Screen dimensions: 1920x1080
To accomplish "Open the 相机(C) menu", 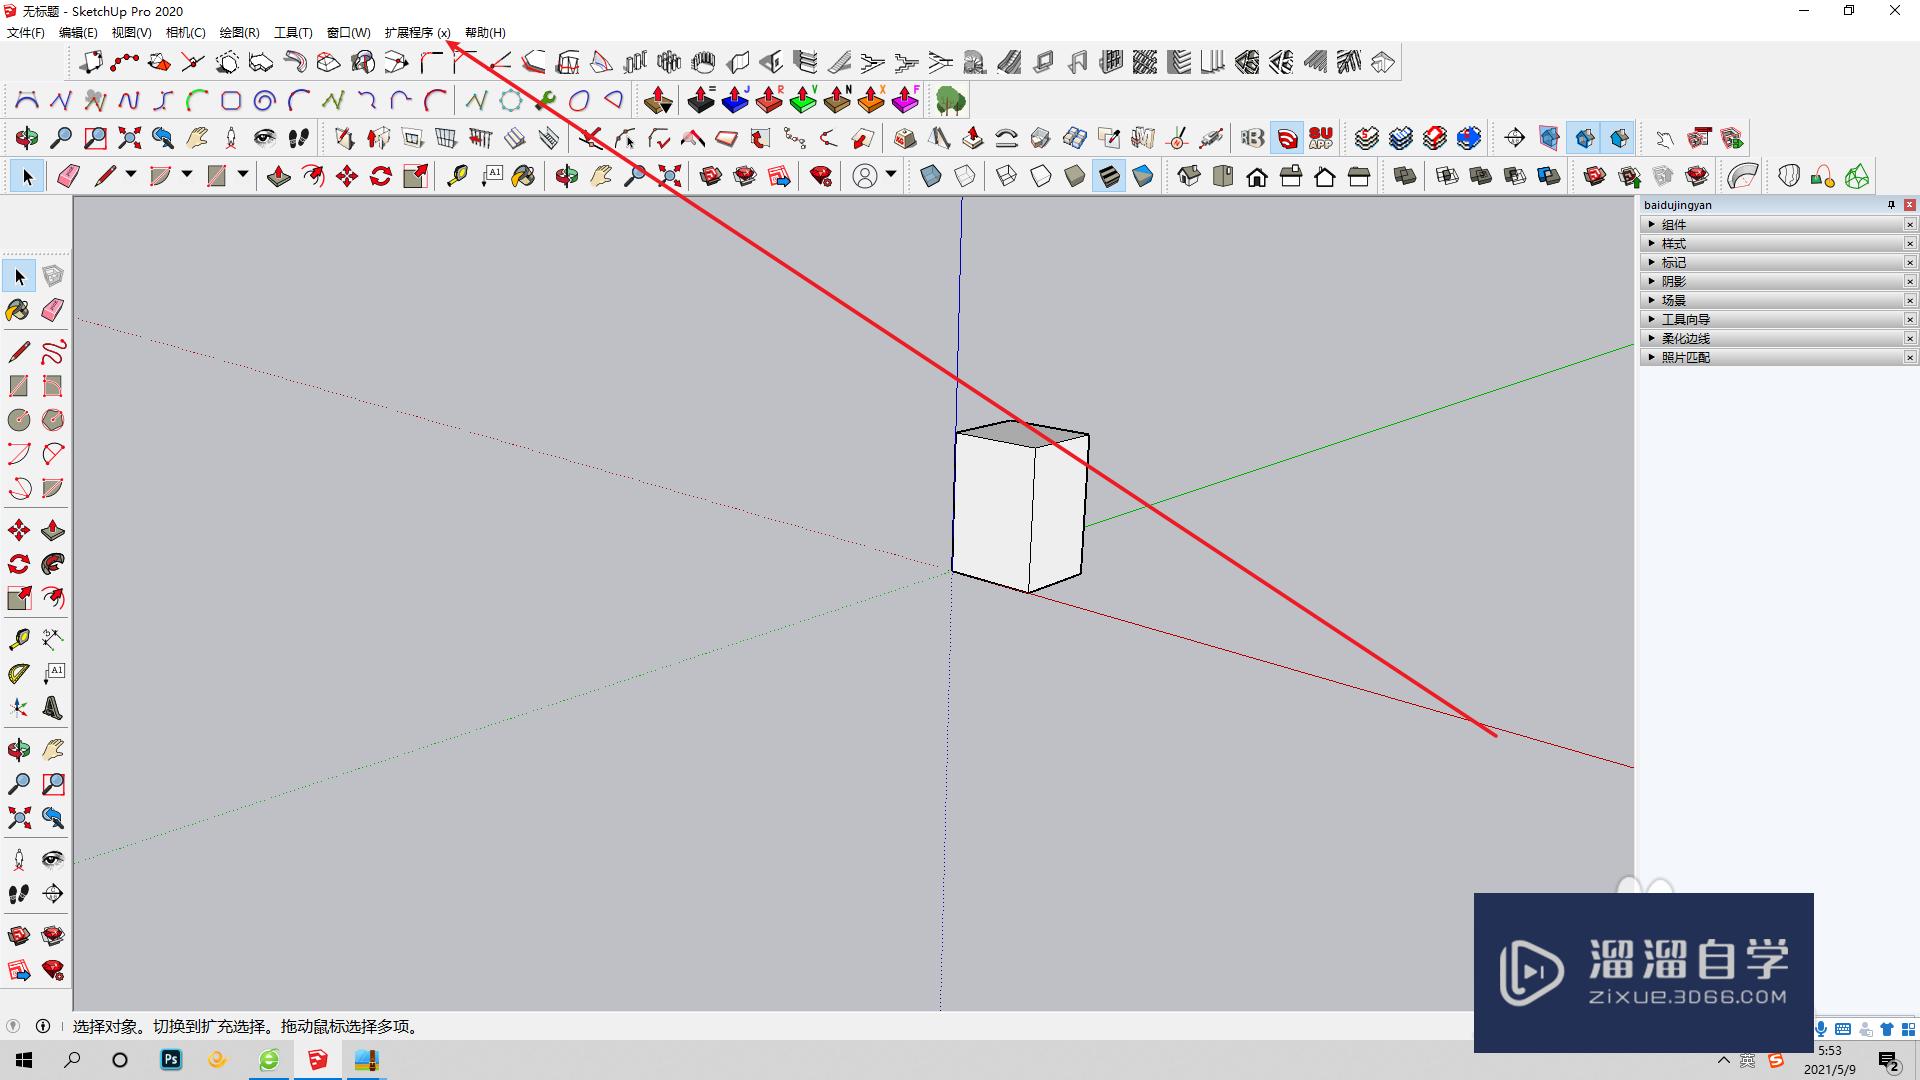I will [186, 33].
